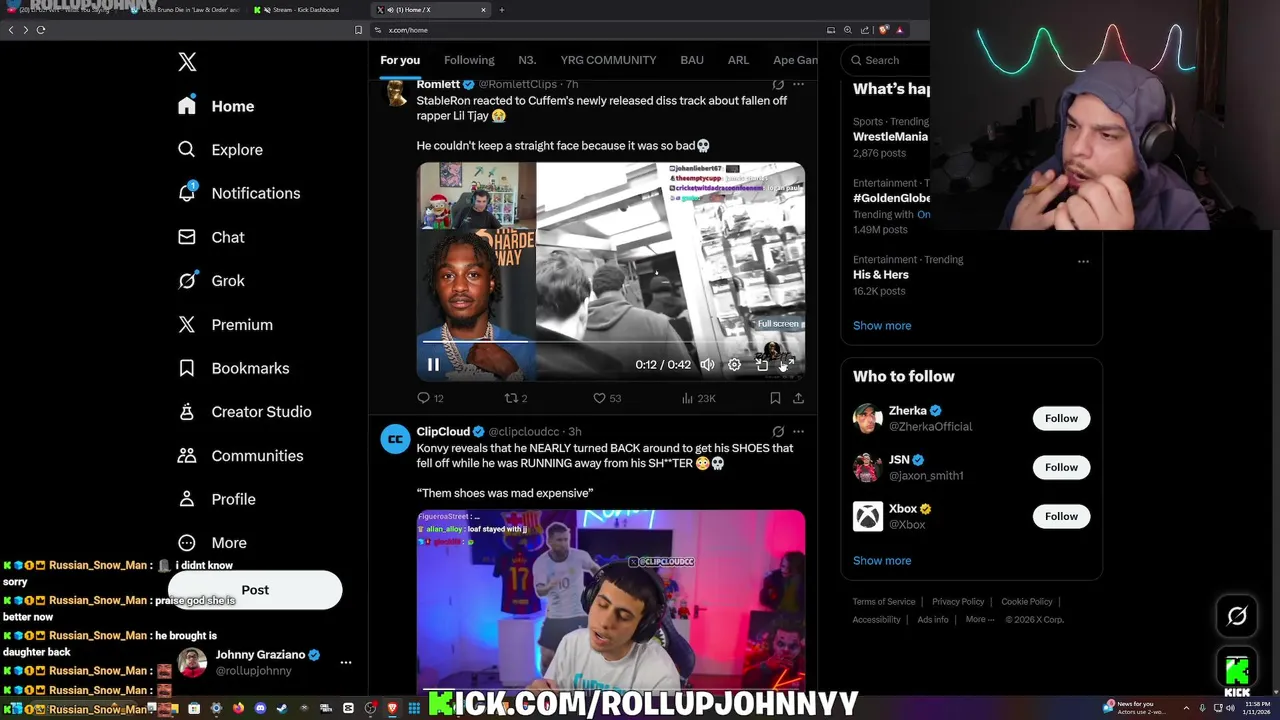Play the ClipCloud Konvy video thumbnail
This screenshot has width=1280, height=720.
point(611,600)
